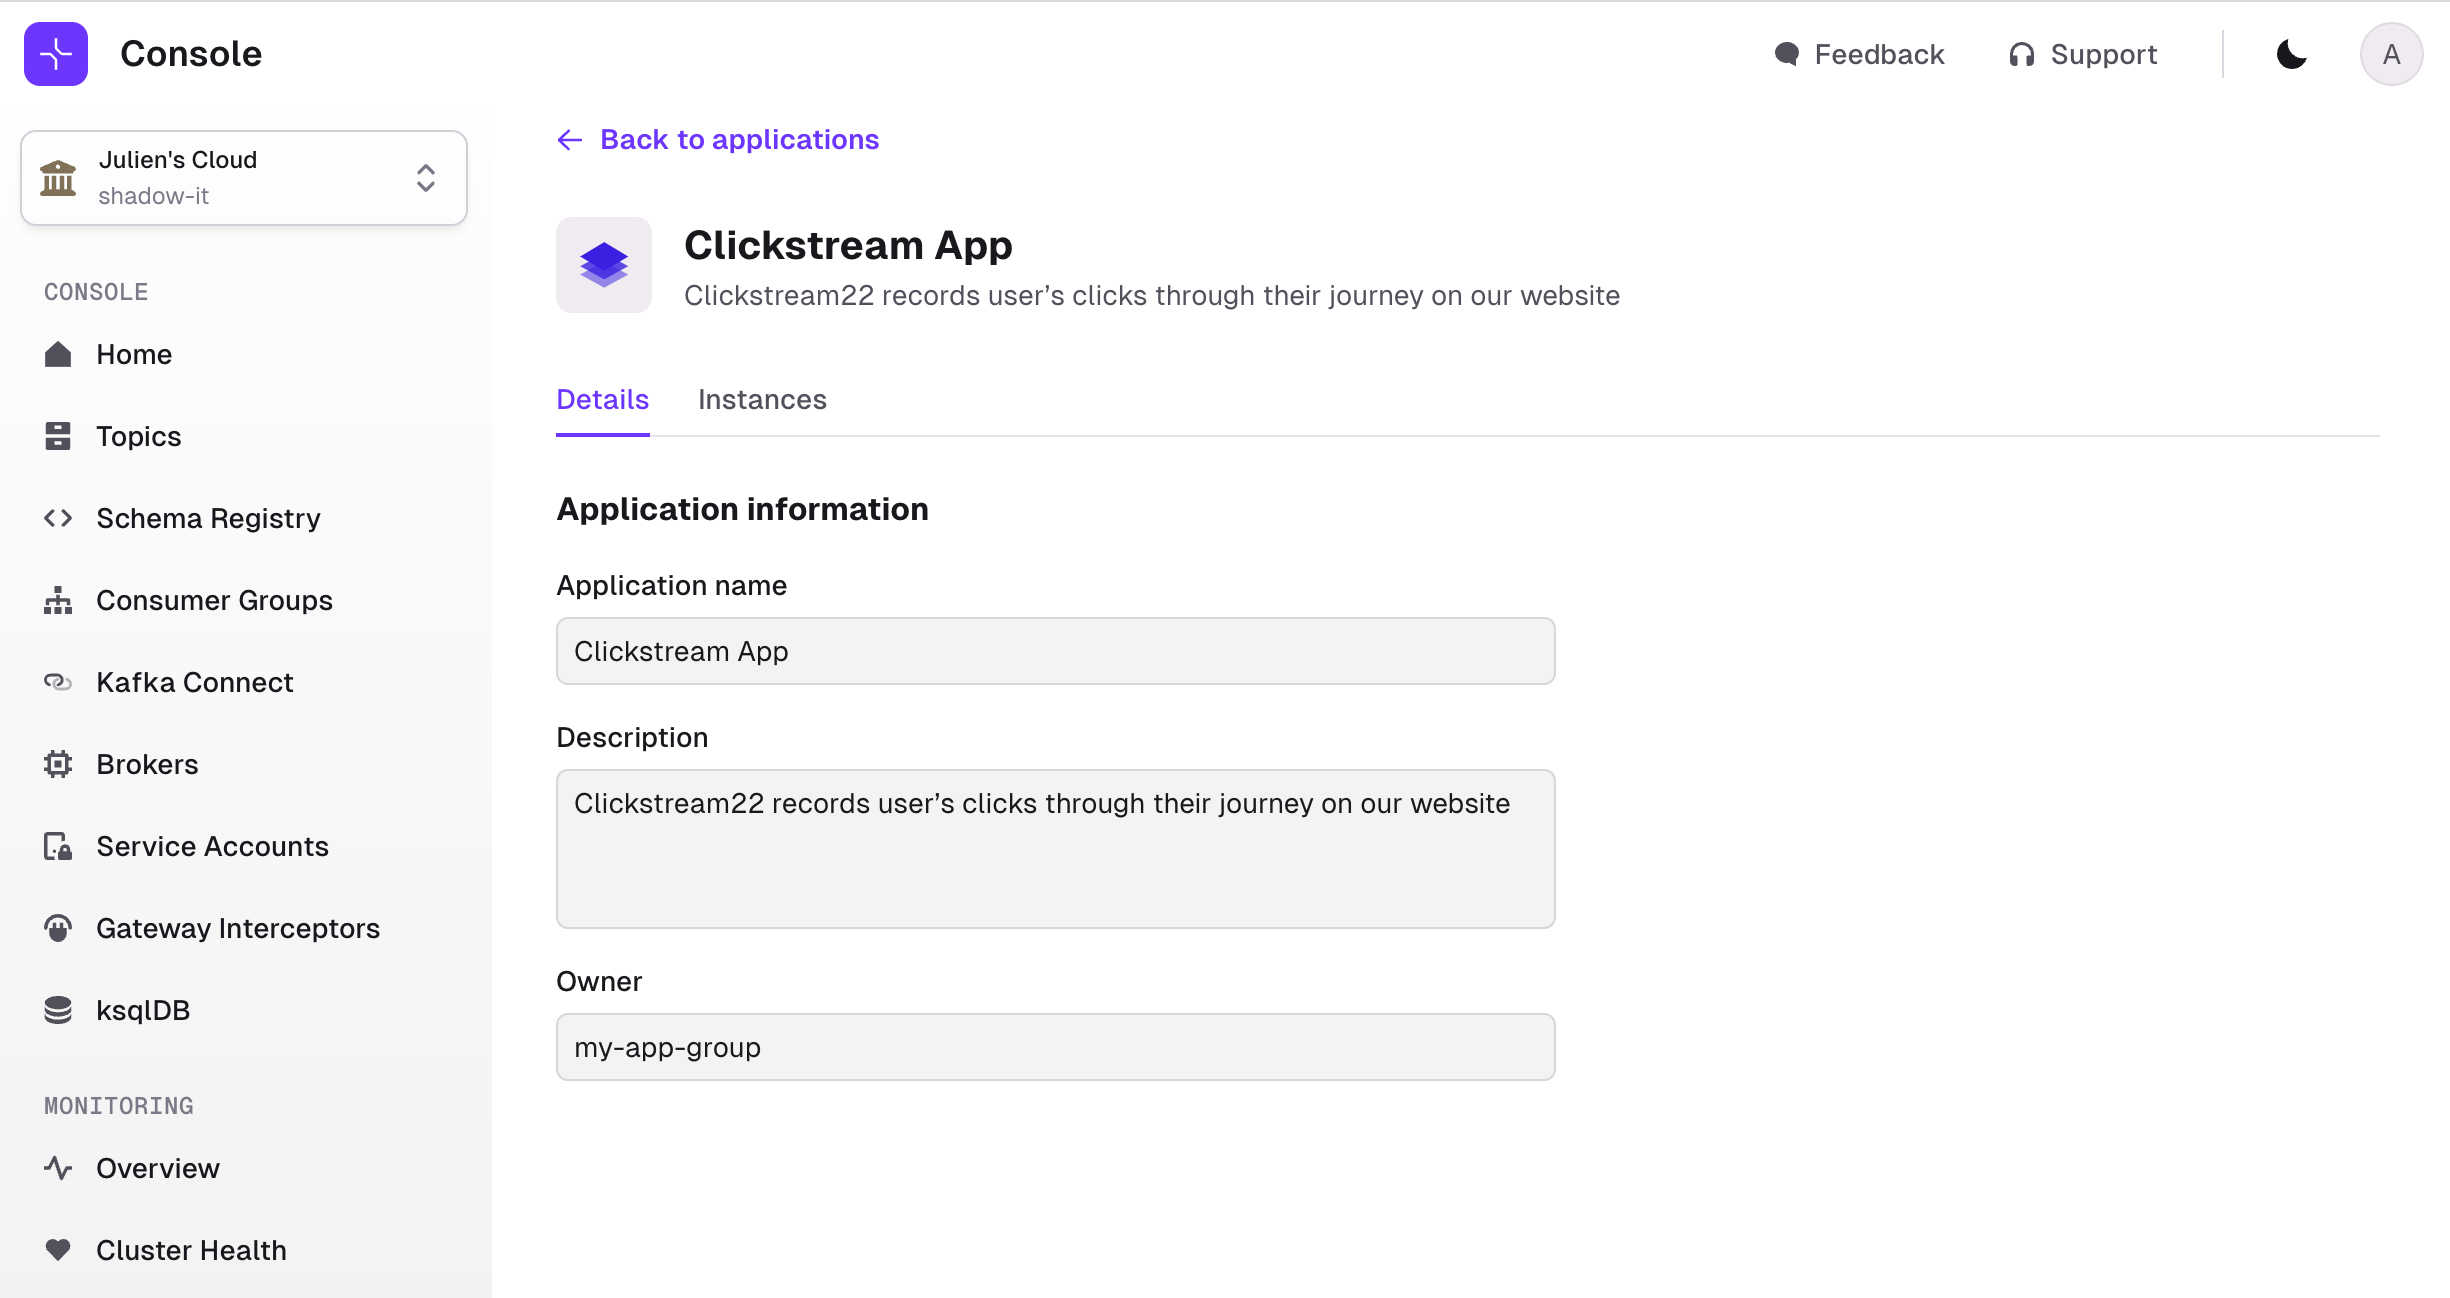Select the Owner input field
This screenshot has width=2450, height=1298.
[1056, 1047]
